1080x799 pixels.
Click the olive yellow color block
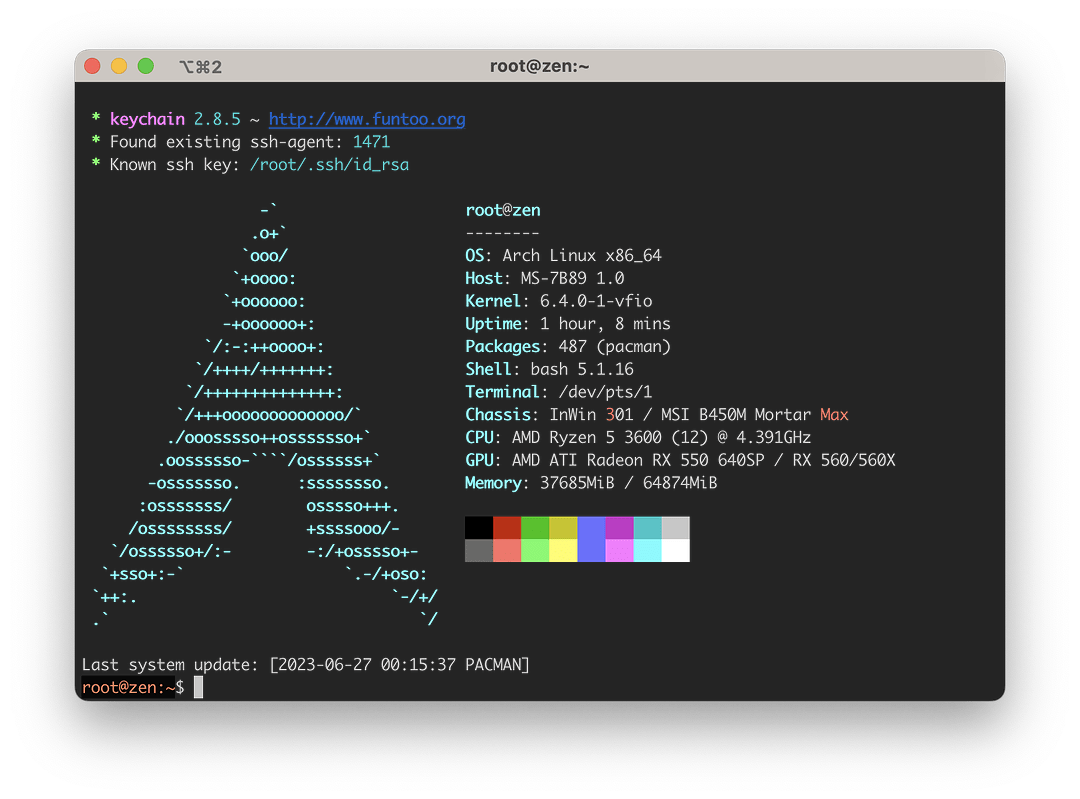[563, 528]
